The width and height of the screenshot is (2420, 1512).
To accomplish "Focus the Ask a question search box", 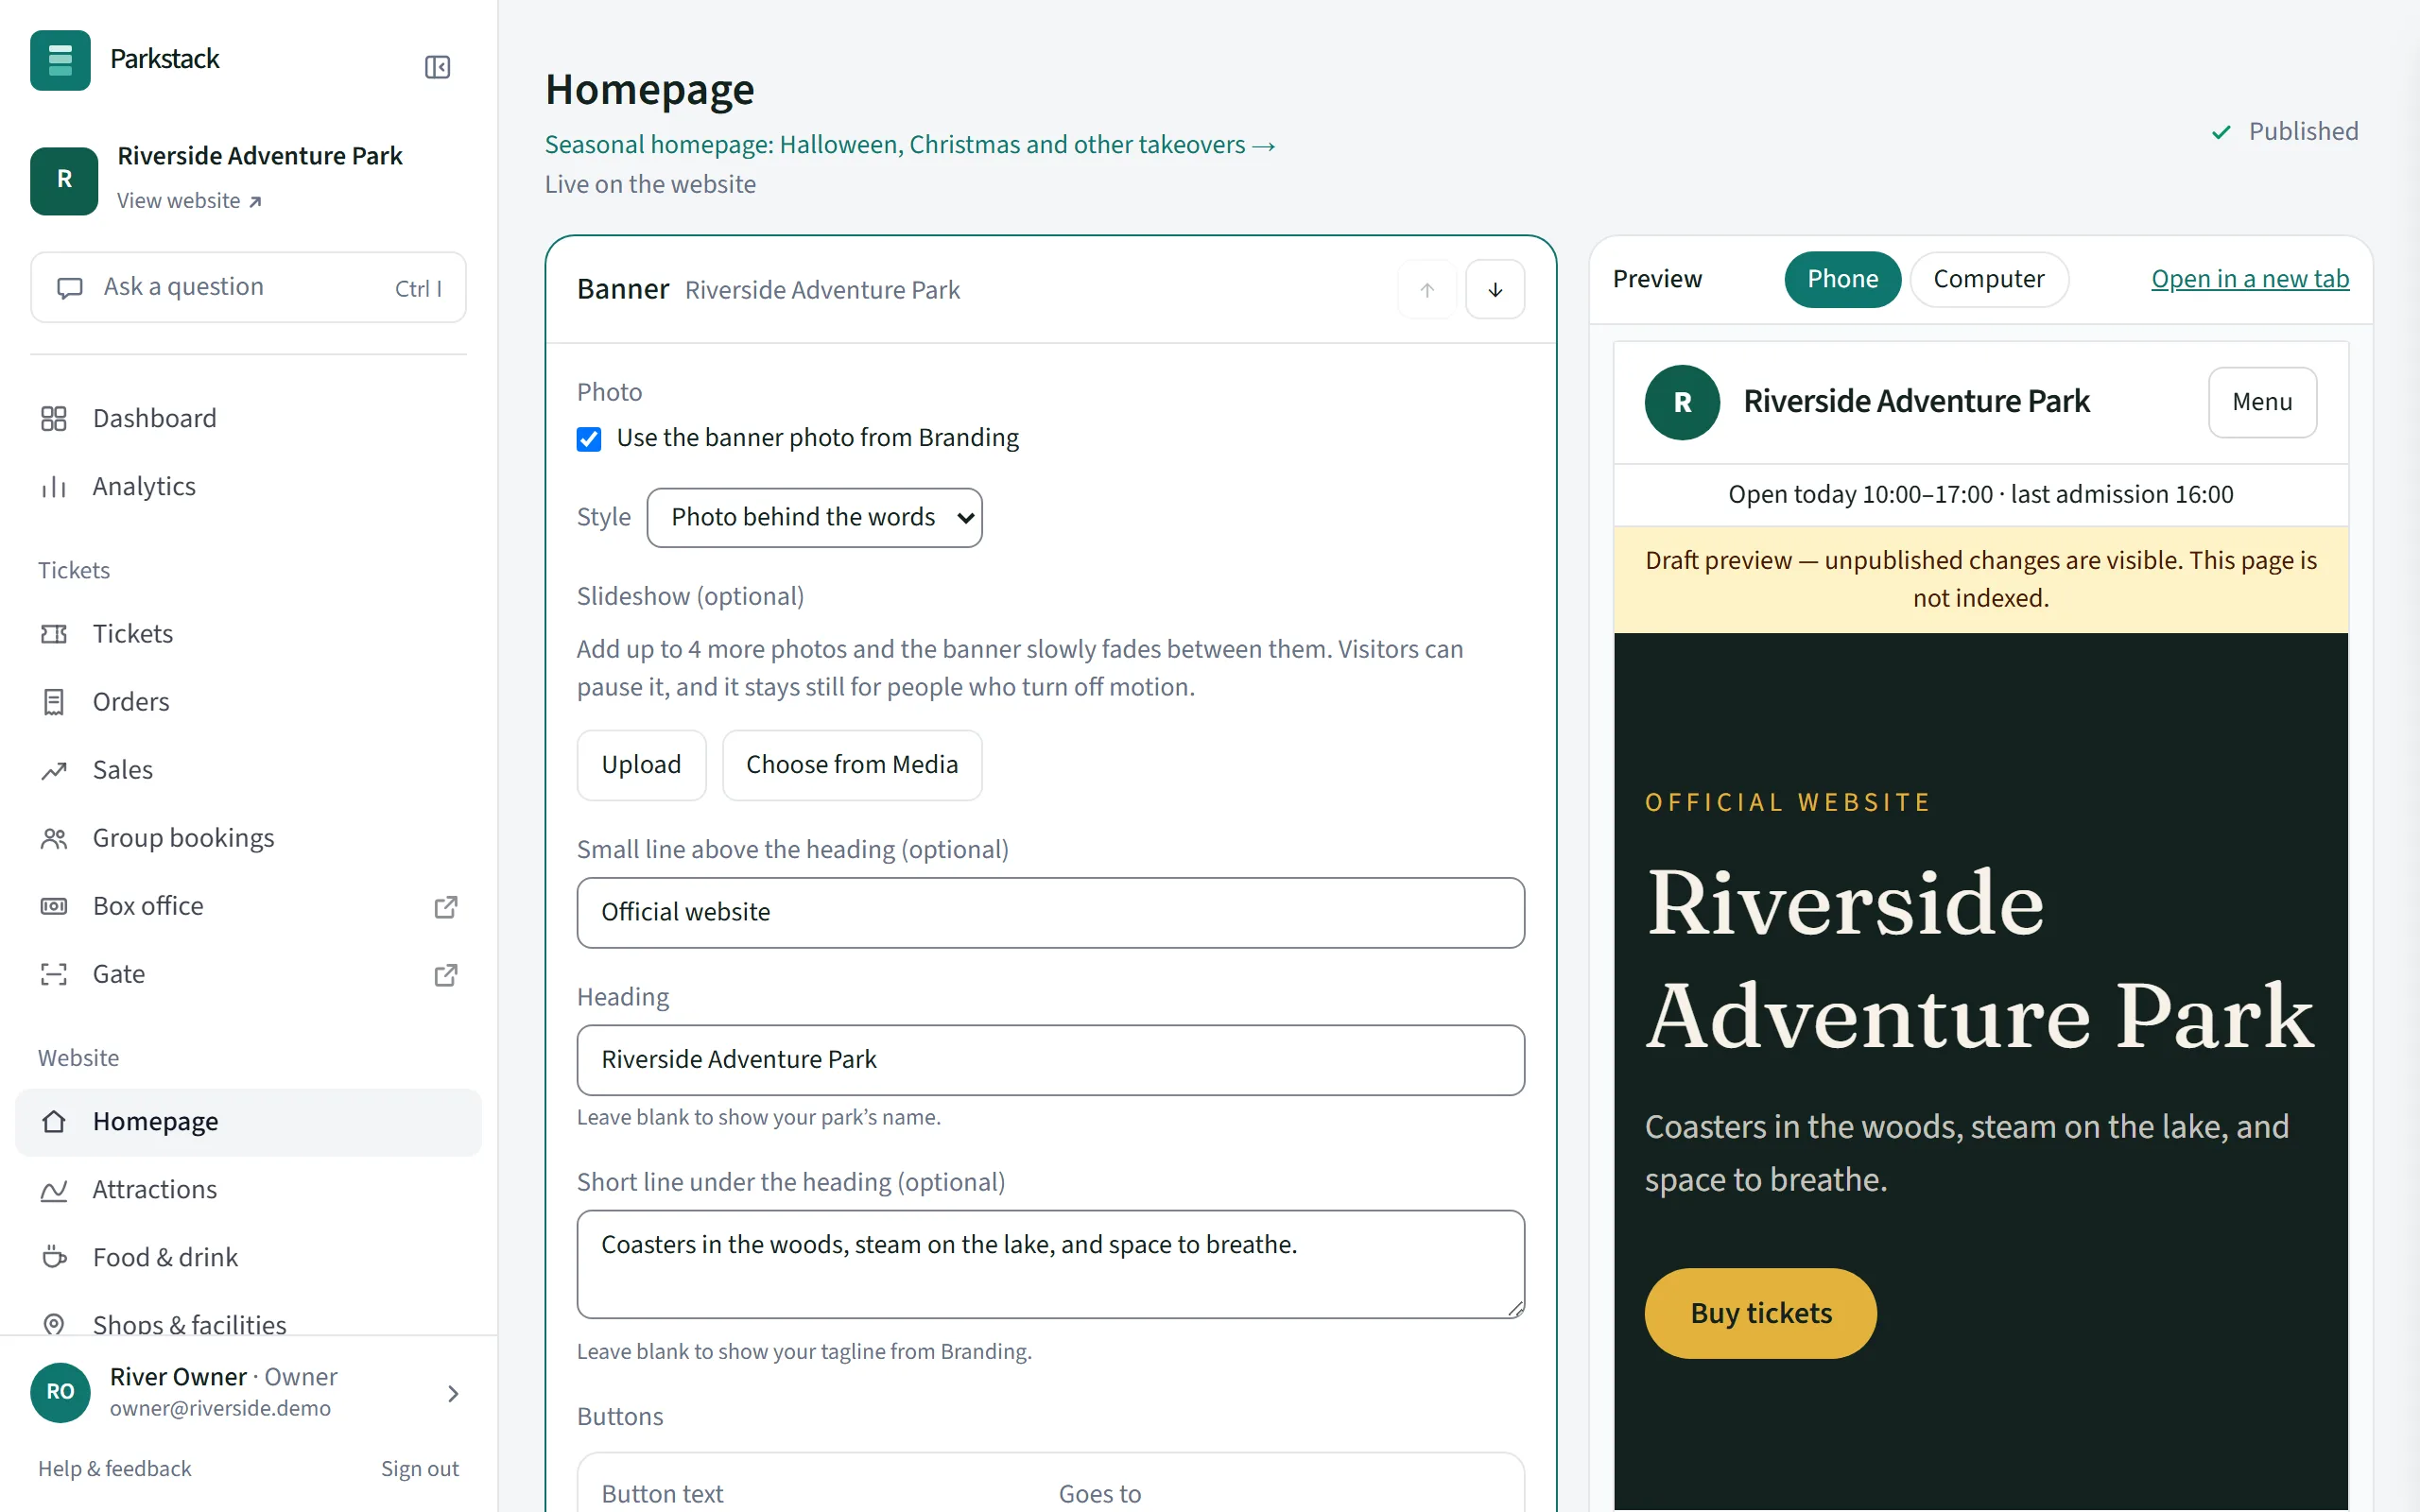I will coord(248,288).
